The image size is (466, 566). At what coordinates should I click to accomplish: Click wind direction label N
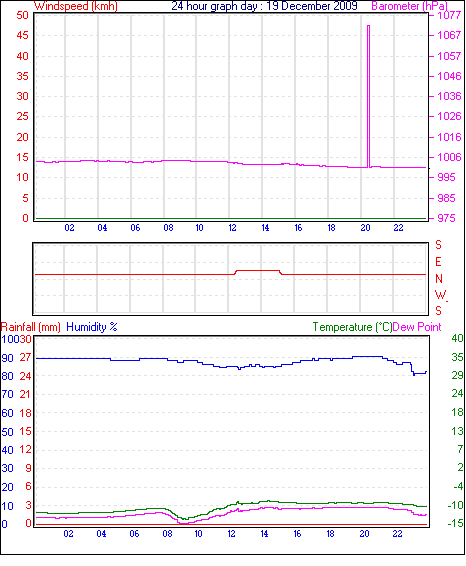tap(439, 279)
